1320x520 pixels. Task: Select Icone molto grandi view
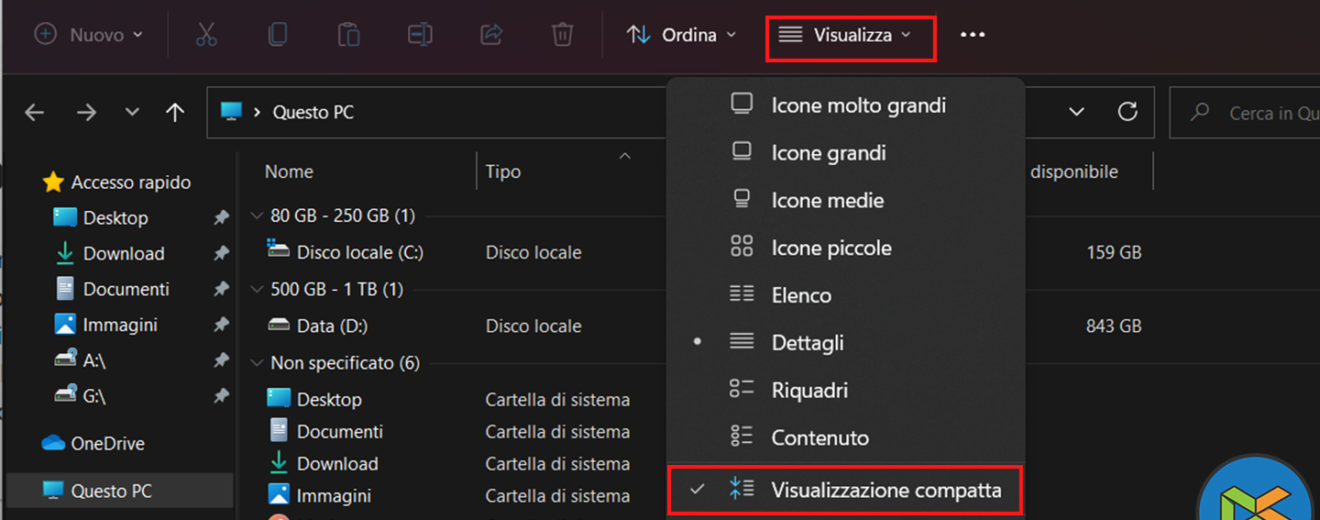point(858,105)
